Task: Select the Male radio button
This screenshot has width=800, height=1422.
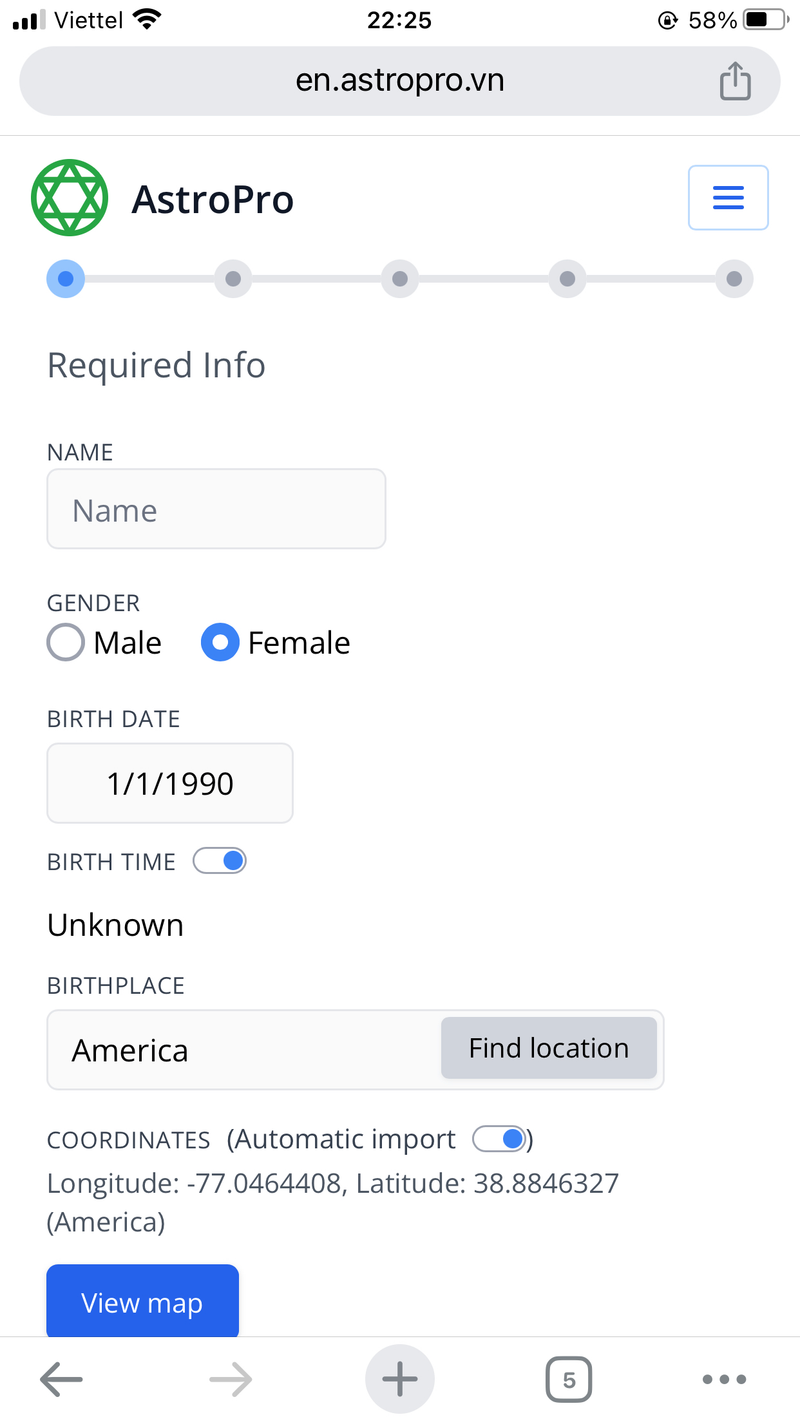Action: [65, 642]
